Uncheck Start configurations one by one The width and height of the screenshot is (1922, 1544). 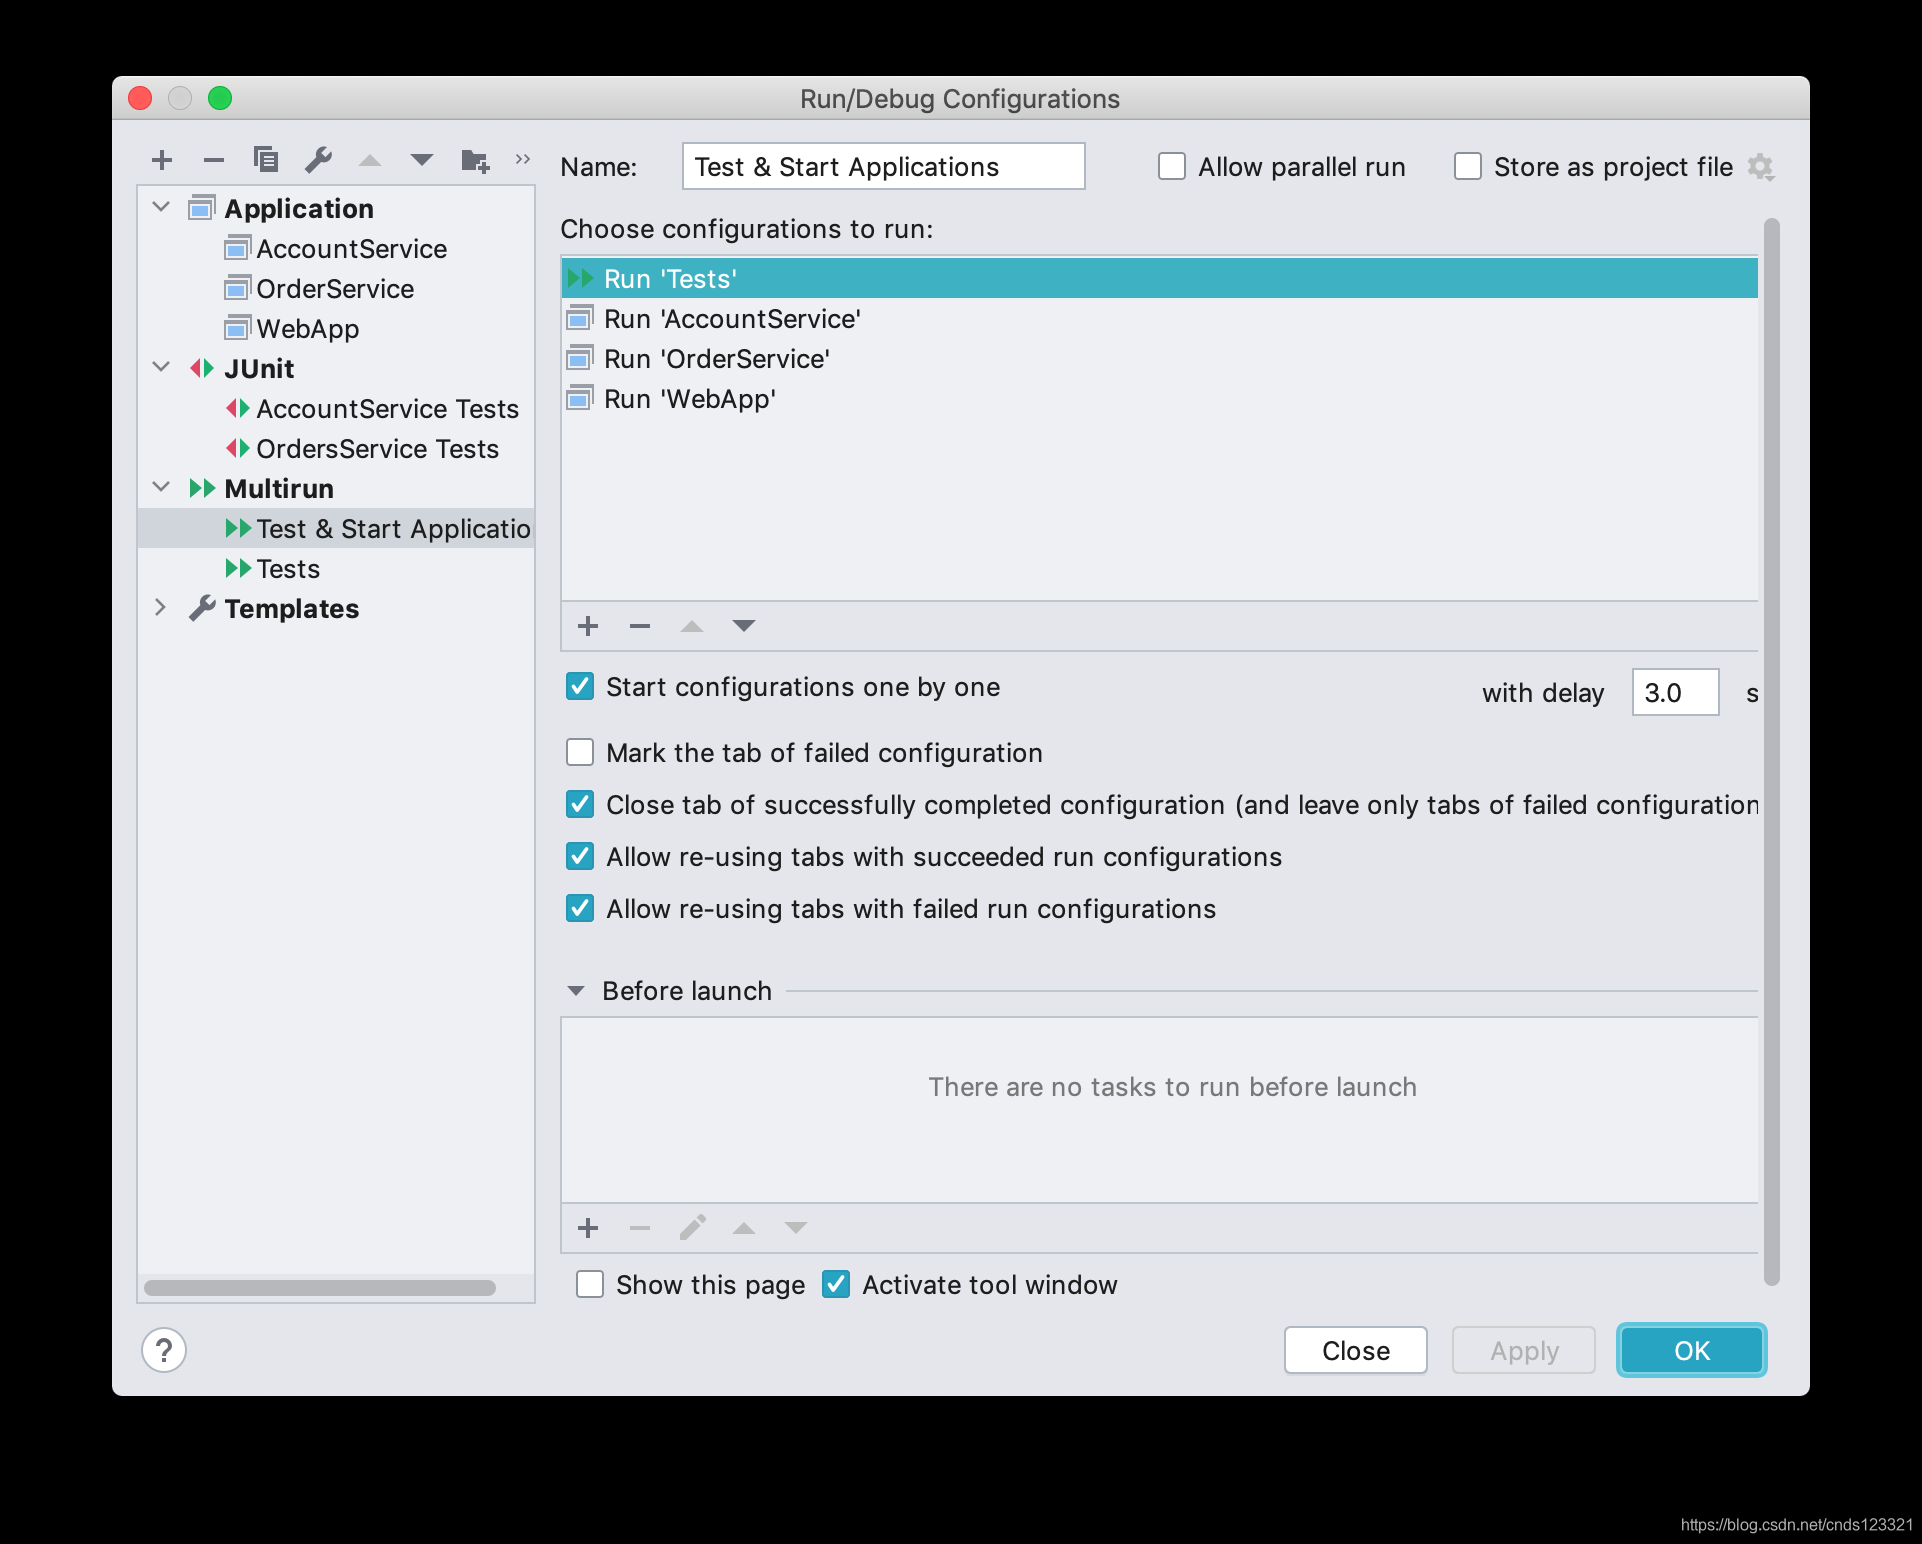click(580, 686)
